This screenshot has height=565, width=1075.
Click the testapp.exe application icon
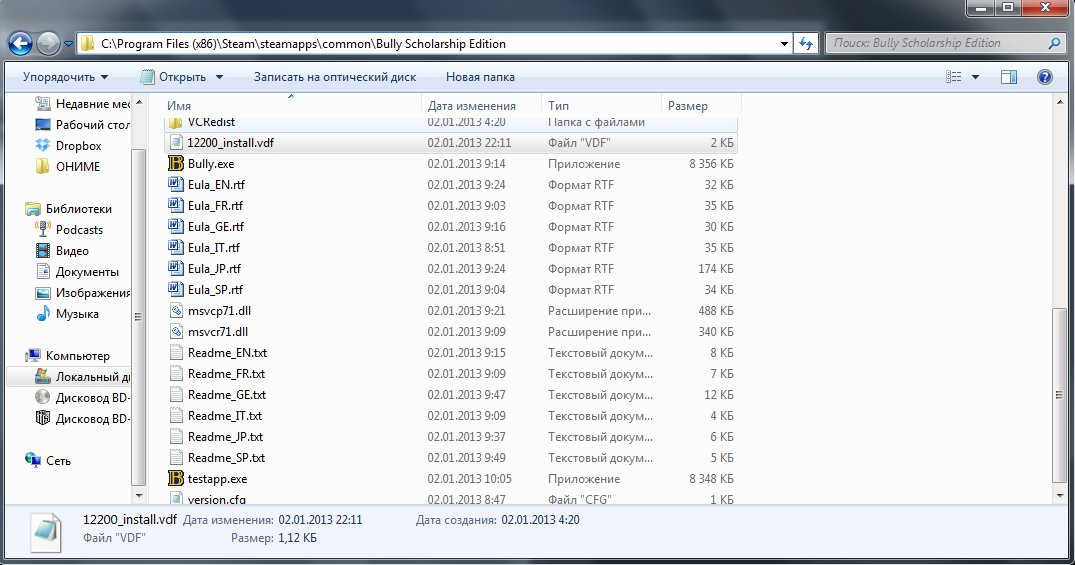click(x=176, y=479)
